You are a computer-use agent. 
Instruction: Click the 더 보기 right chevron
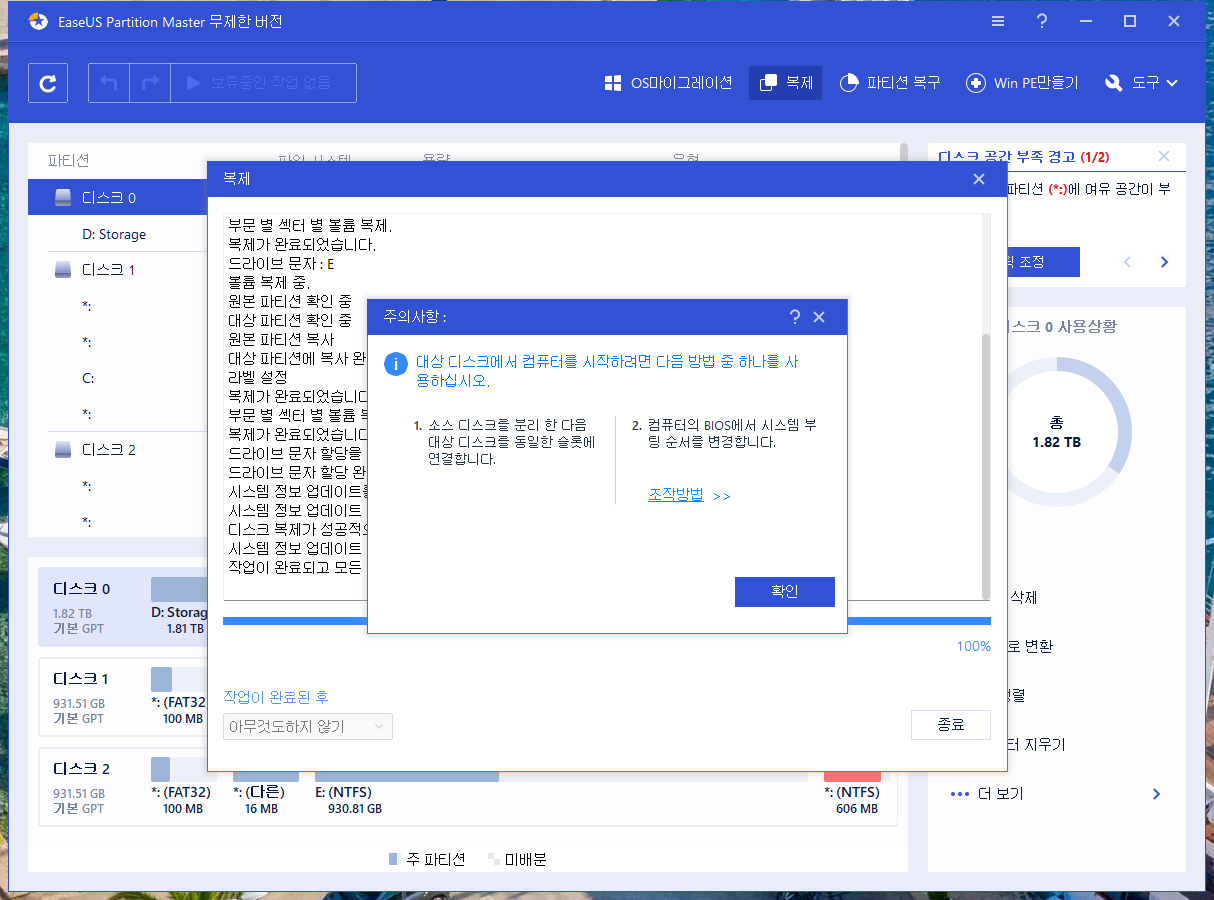tap(1157, 794)
